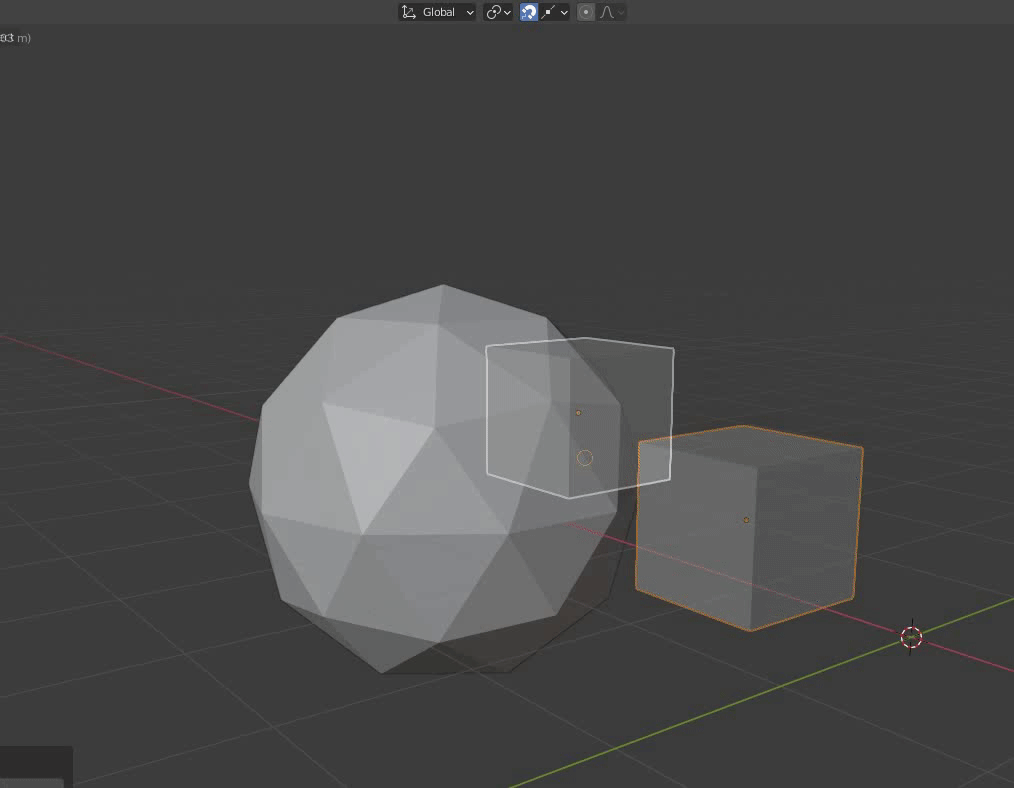This screenshot has width=1014, height=788.
Task: Open the operator panel at bottom-left
Action: (35, 767)
